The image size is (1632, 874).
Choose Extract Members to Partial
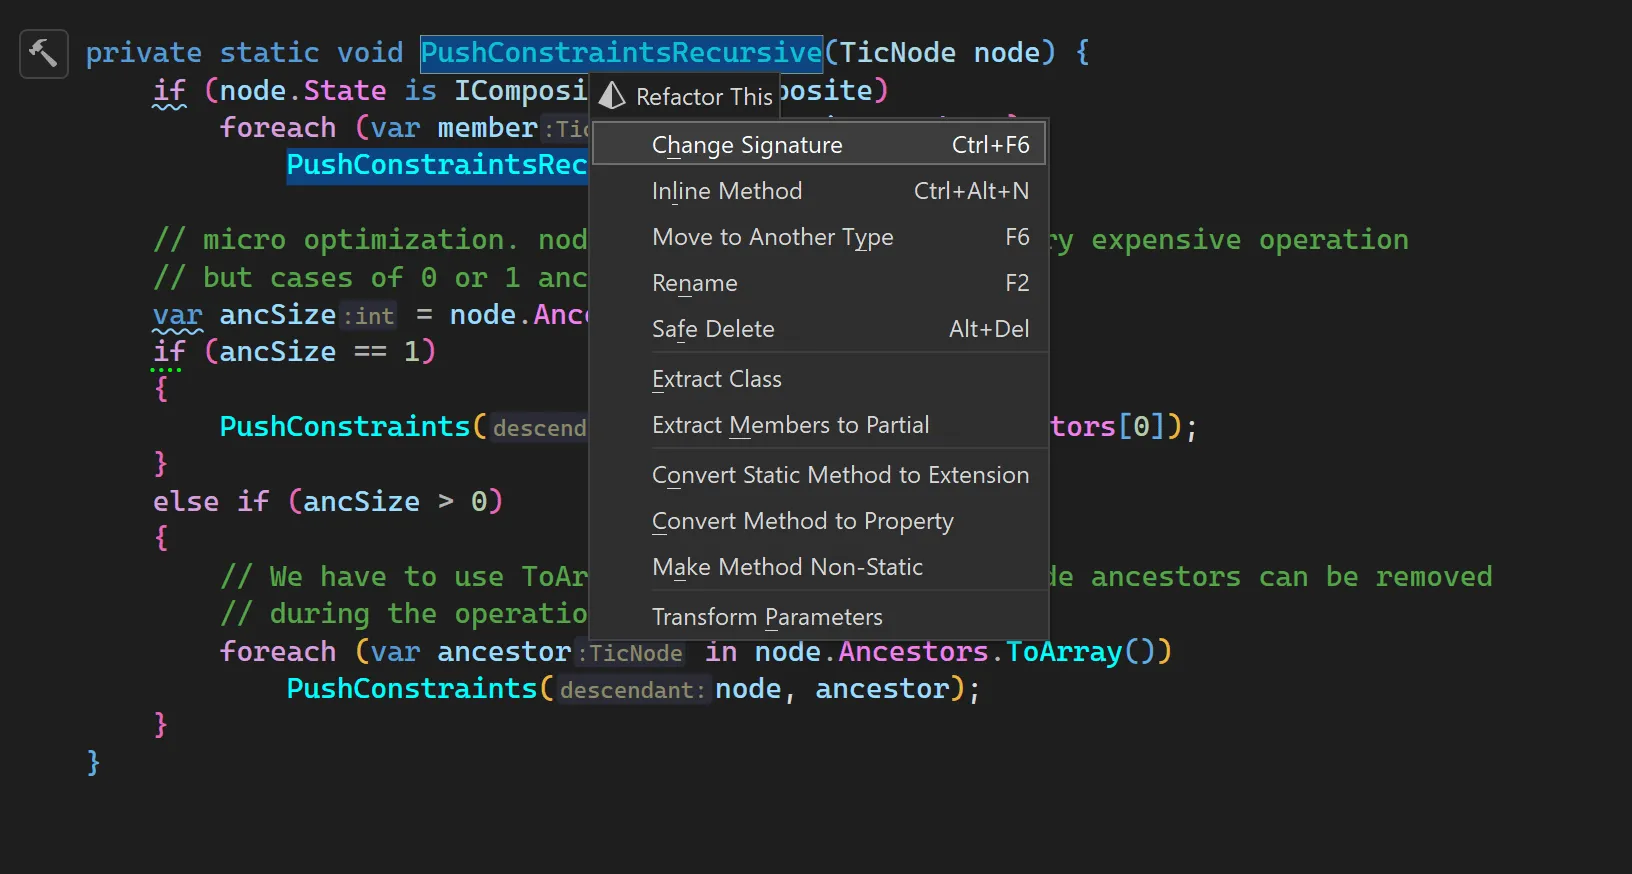819,424
